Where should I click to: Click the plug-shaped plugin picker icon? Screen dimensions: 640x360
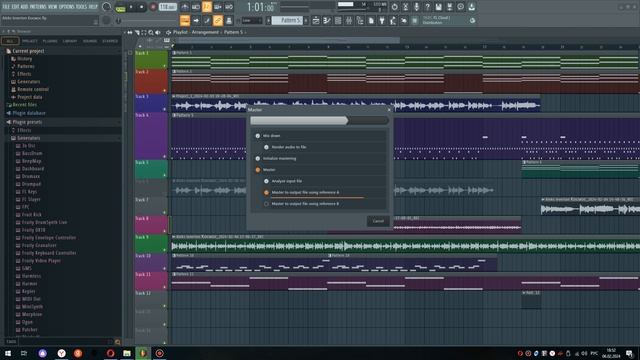[x=382, y=20]
